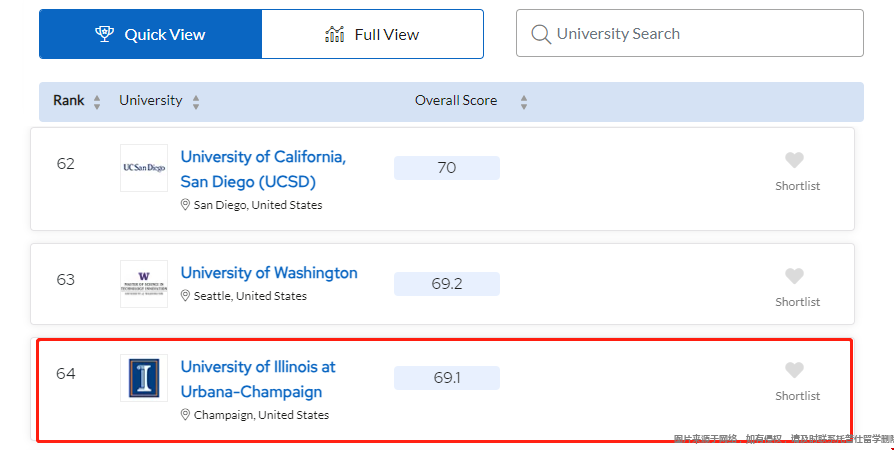Open University of Washington link
Screen dimensions: 894x450
(269, 273)
